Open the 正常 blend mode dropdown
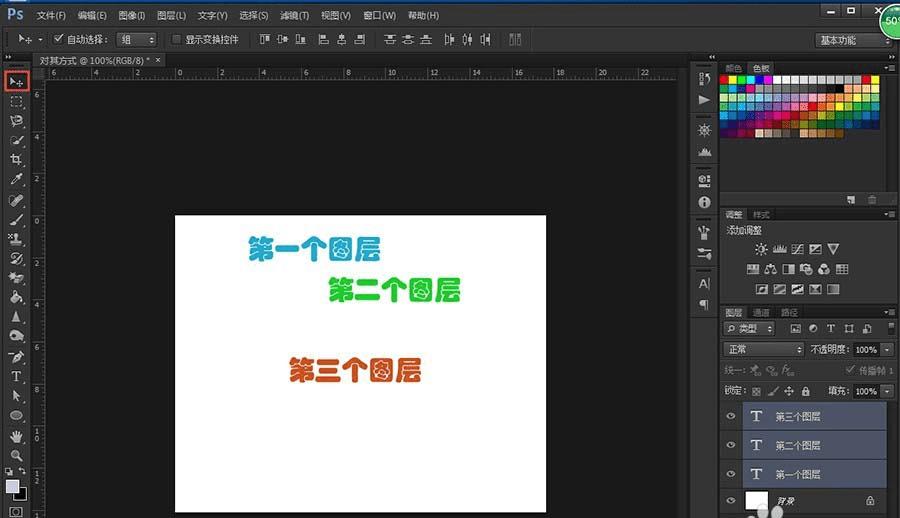 764,350
